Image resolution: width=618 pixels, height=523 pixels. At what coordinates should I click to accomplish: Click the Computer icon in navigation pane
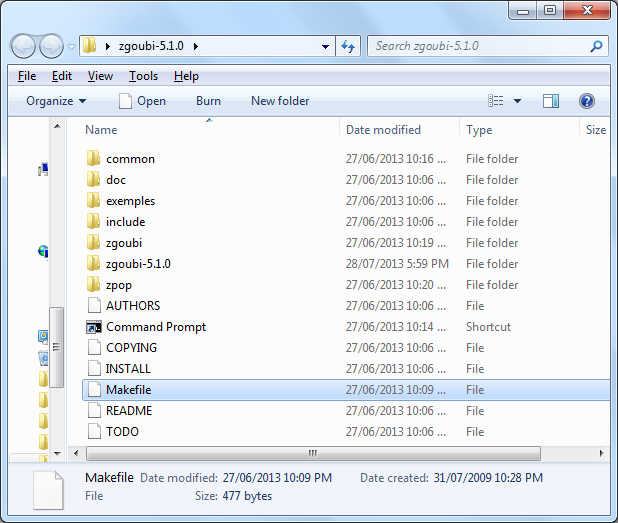[43, 169]
